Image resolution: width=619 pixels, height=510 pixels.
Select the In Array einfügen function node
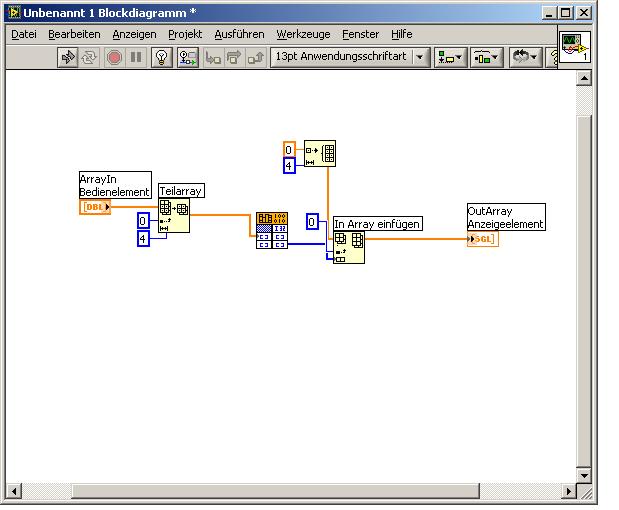(x=349, y=248)
